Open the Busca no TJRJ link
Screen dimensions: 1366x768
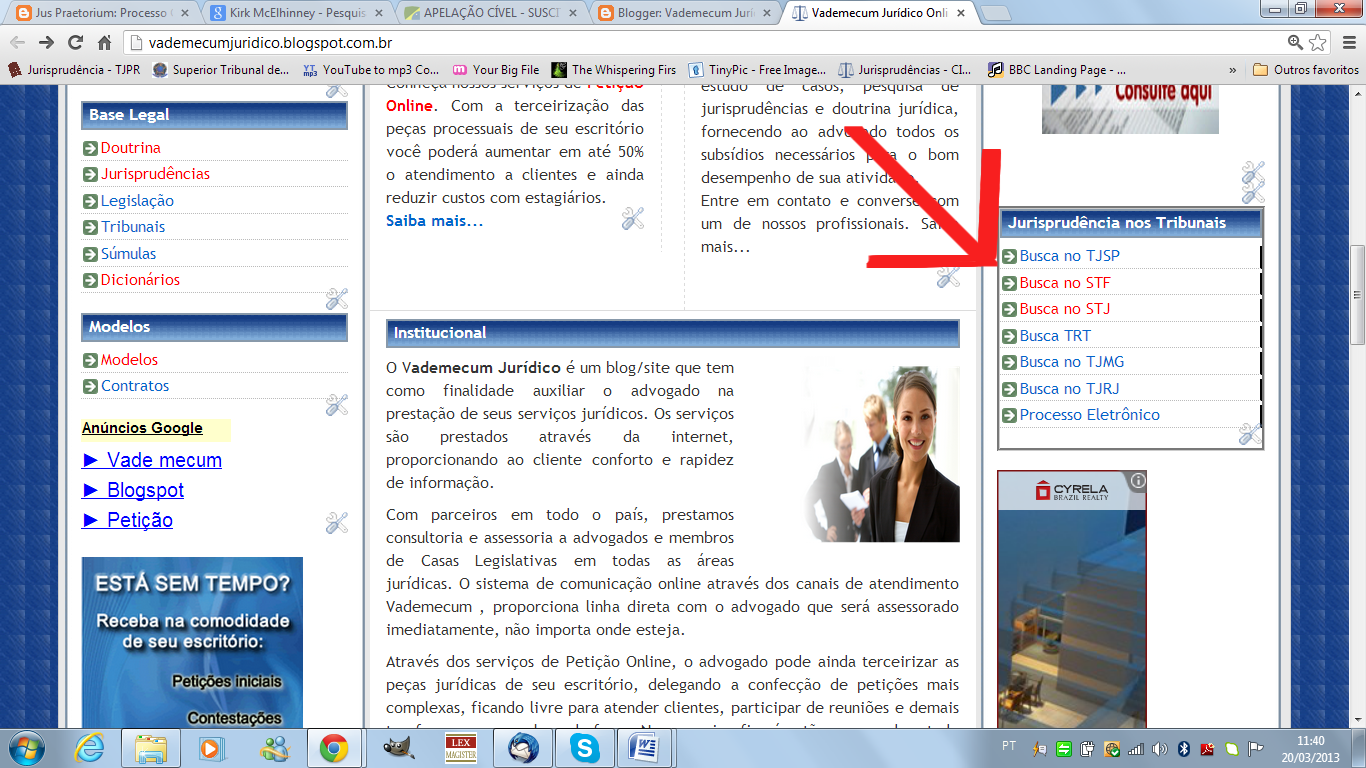[x=1070, y=389]
